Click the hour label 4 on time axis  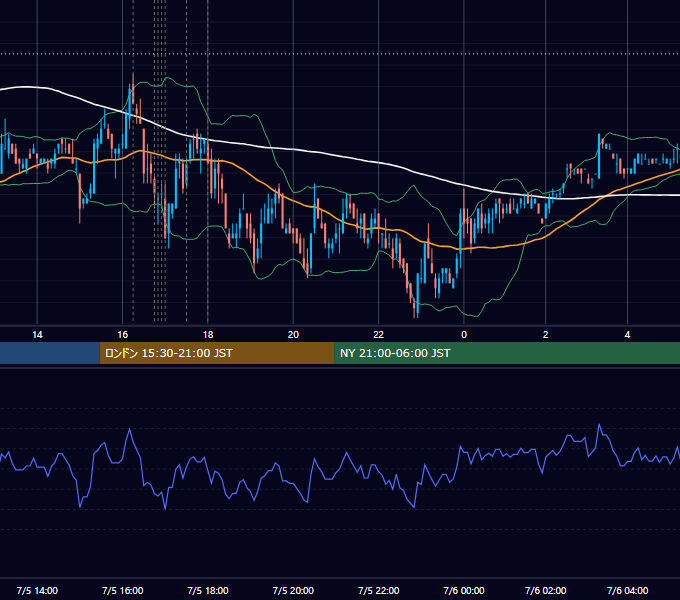[627, 335]
